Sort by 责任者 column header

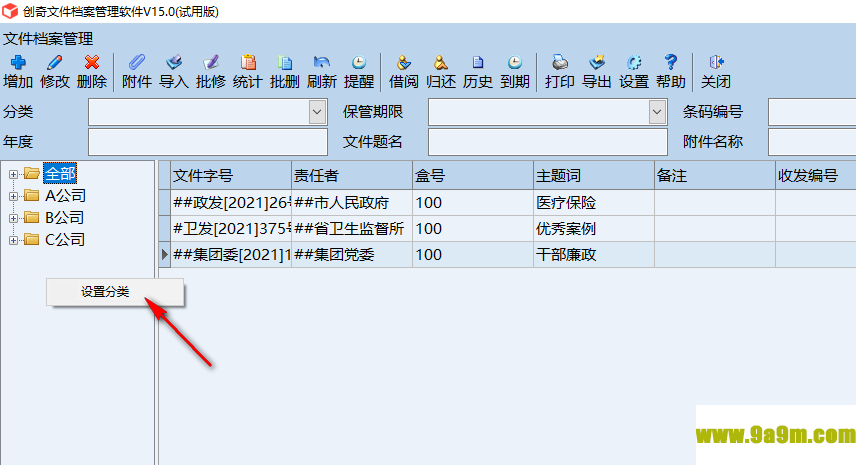[x=352, y=175]
